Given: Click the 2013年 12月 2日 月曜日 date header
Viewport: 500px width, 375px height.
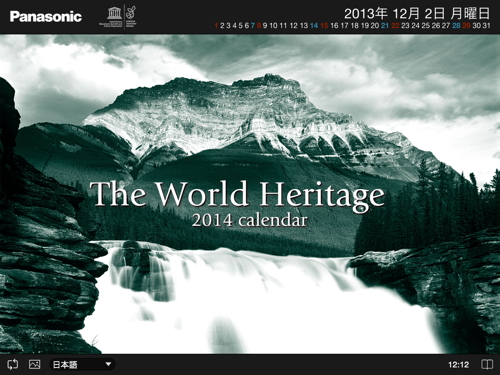Looking at the screenshot, I should coord(417,14).
